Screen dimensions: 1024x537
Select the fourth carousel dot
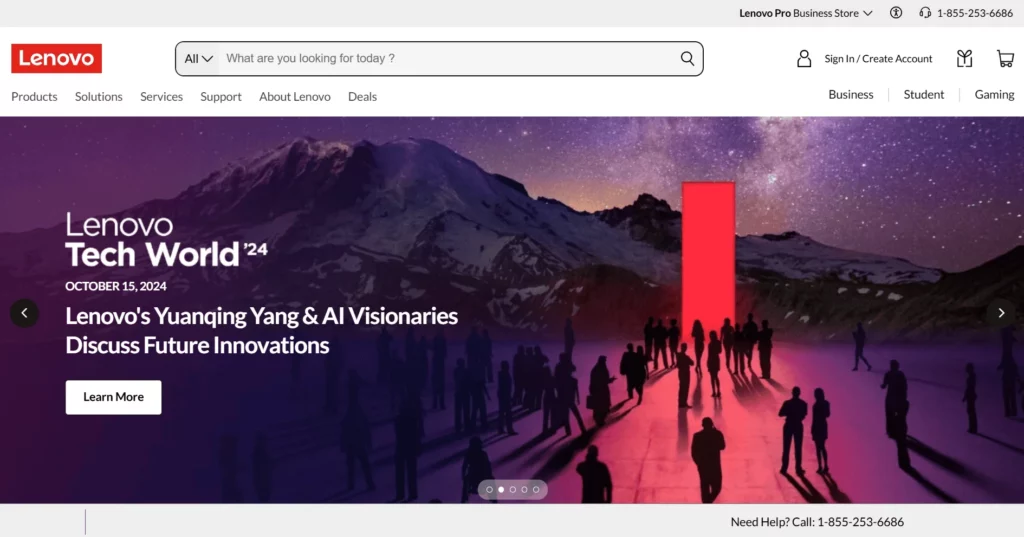point(524,489)
